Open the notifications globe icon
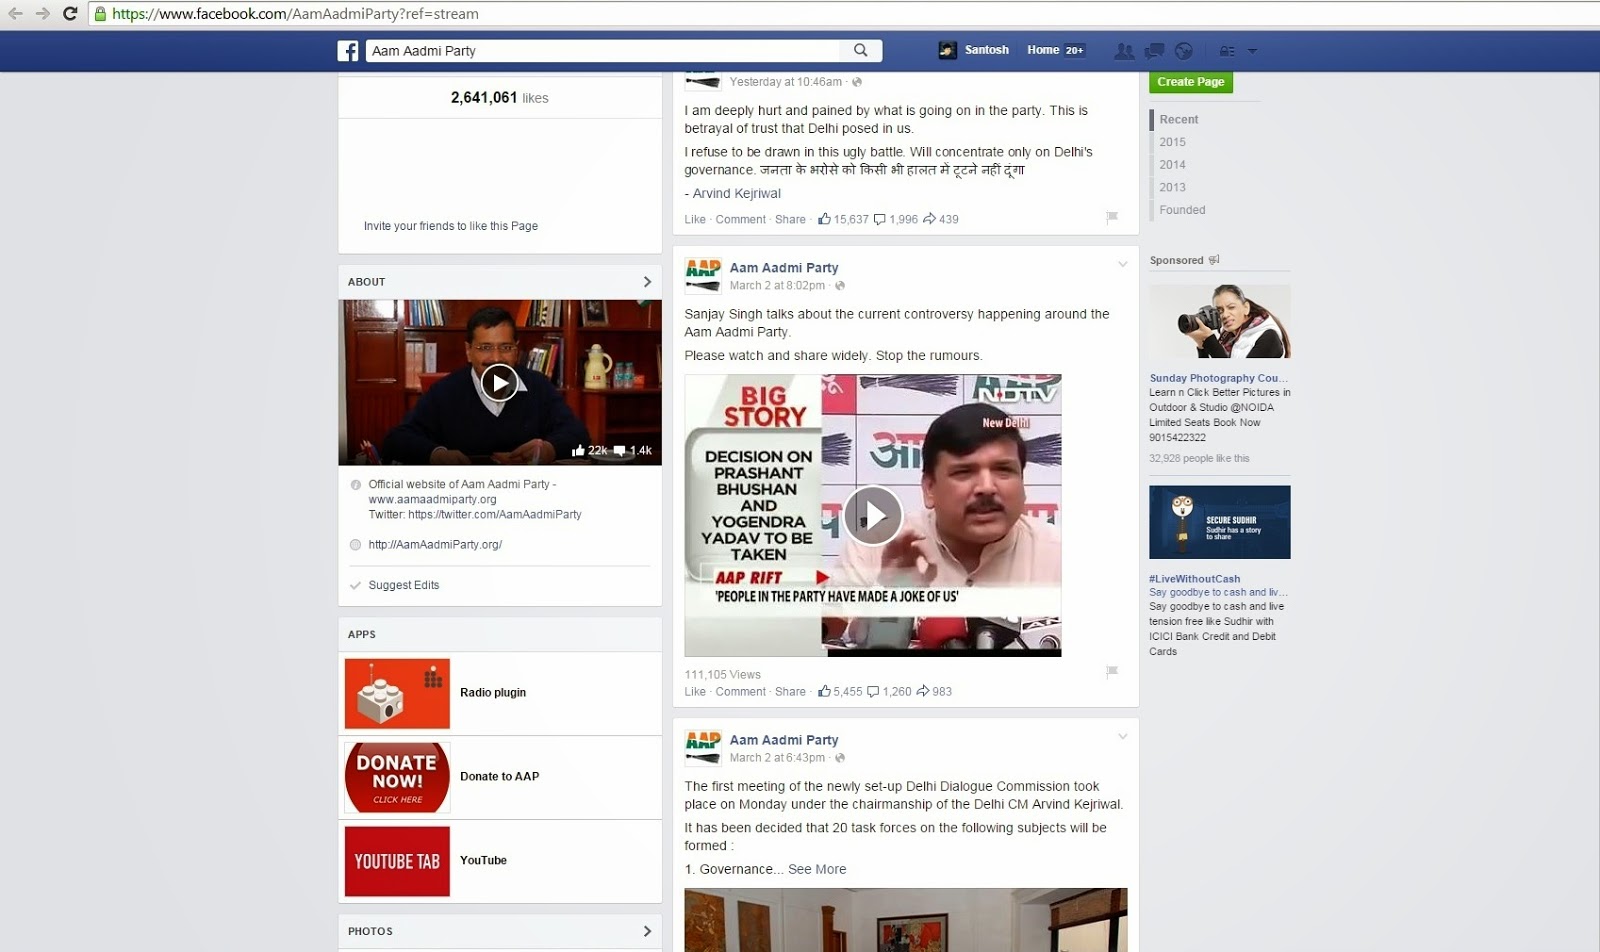 click(1184, 50)
